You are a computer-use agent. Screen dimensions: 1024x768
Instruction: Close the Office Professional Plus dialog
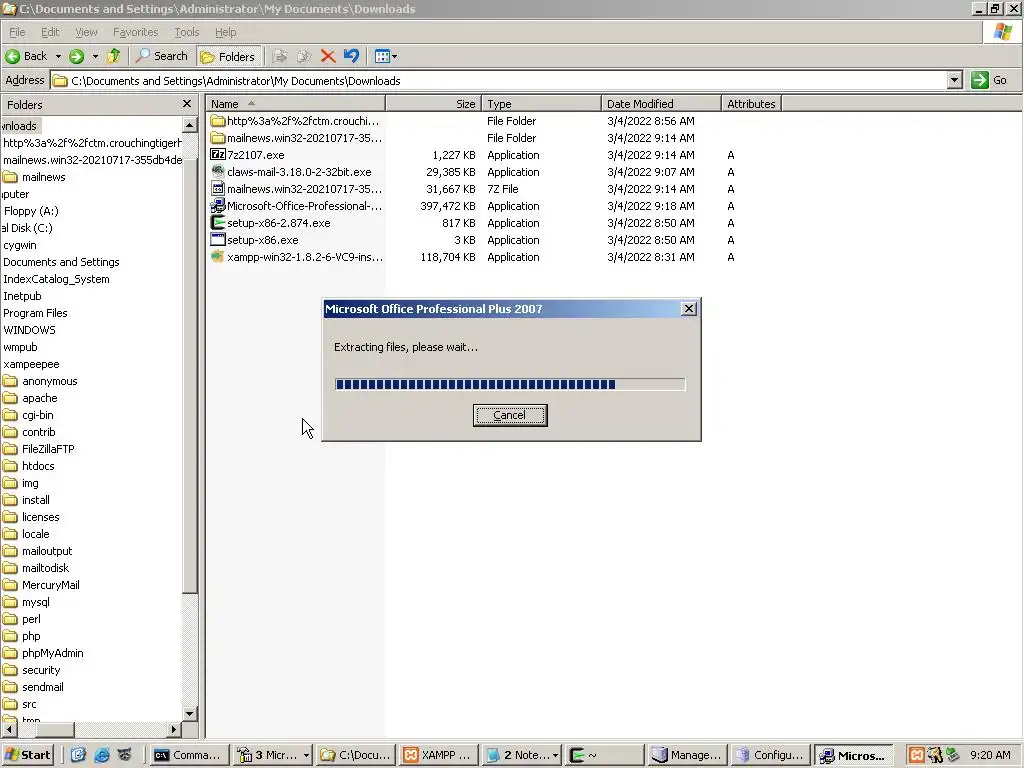(688, 309)
